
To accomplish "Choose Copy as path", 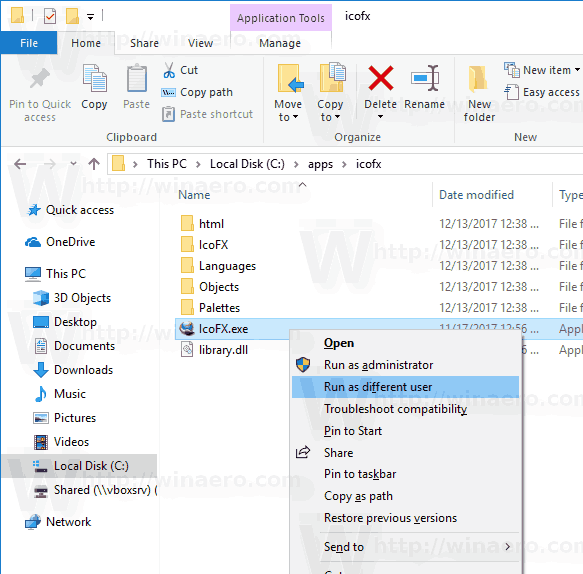I will (405, 496).
